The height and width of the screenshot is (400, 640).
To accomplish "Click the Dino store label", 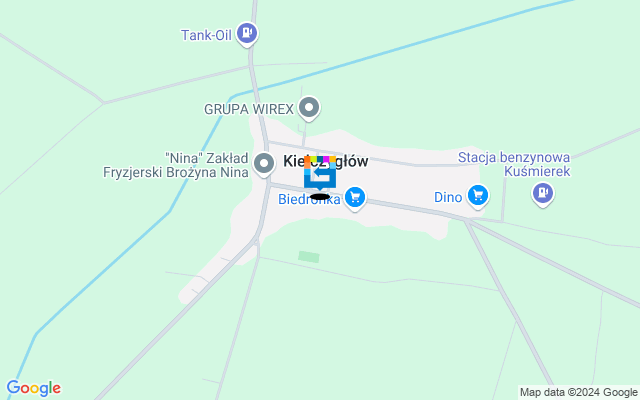I will [x=448, y=197].
